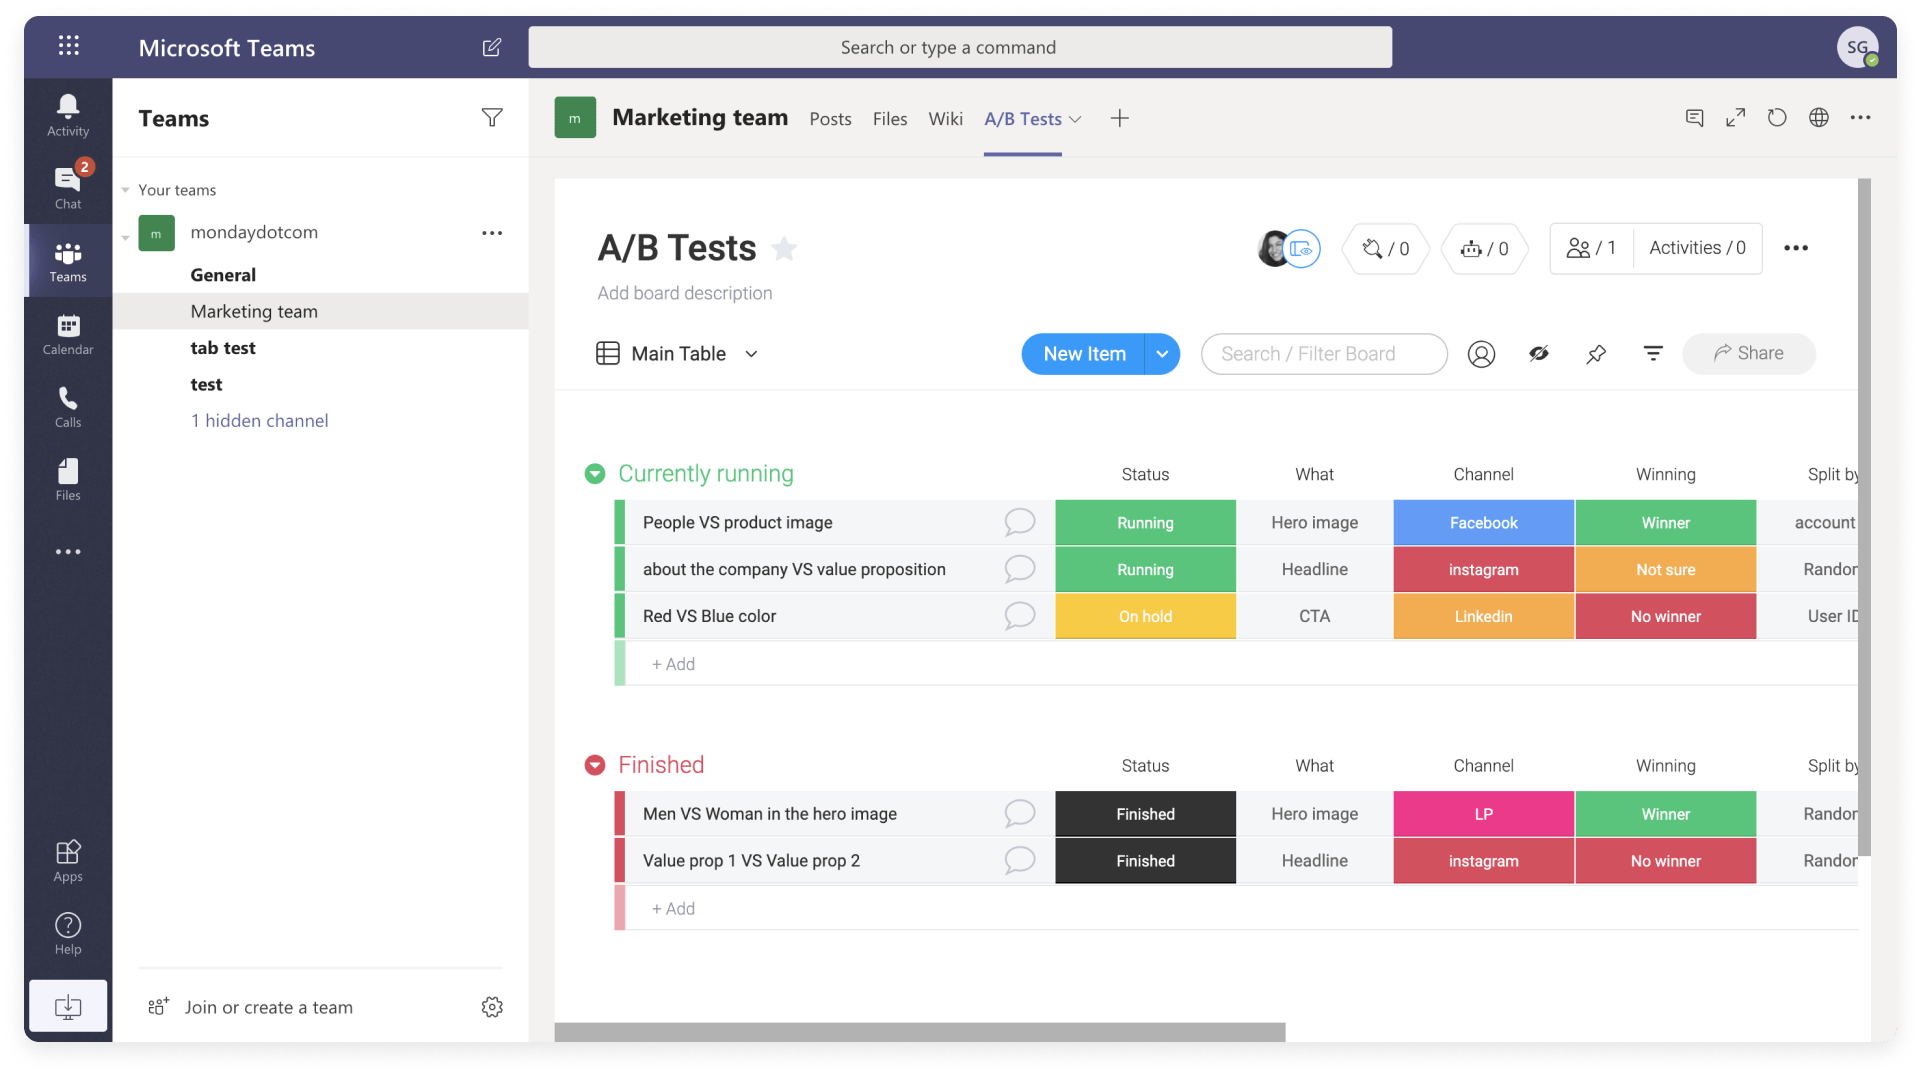Switch to the Posts tab
Screen dimensions: 1920x1069
830,118
